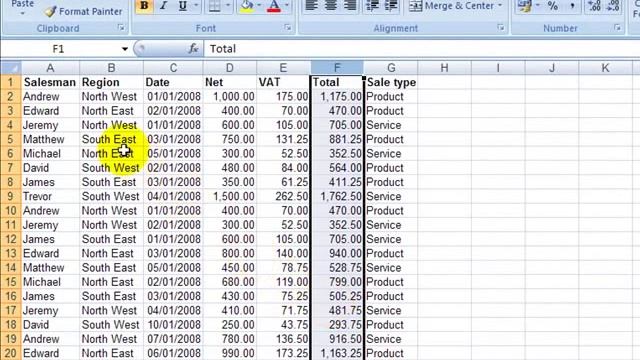The image size is (640, 360).
Task: Select total value 916.50
Action: (337, 339)
